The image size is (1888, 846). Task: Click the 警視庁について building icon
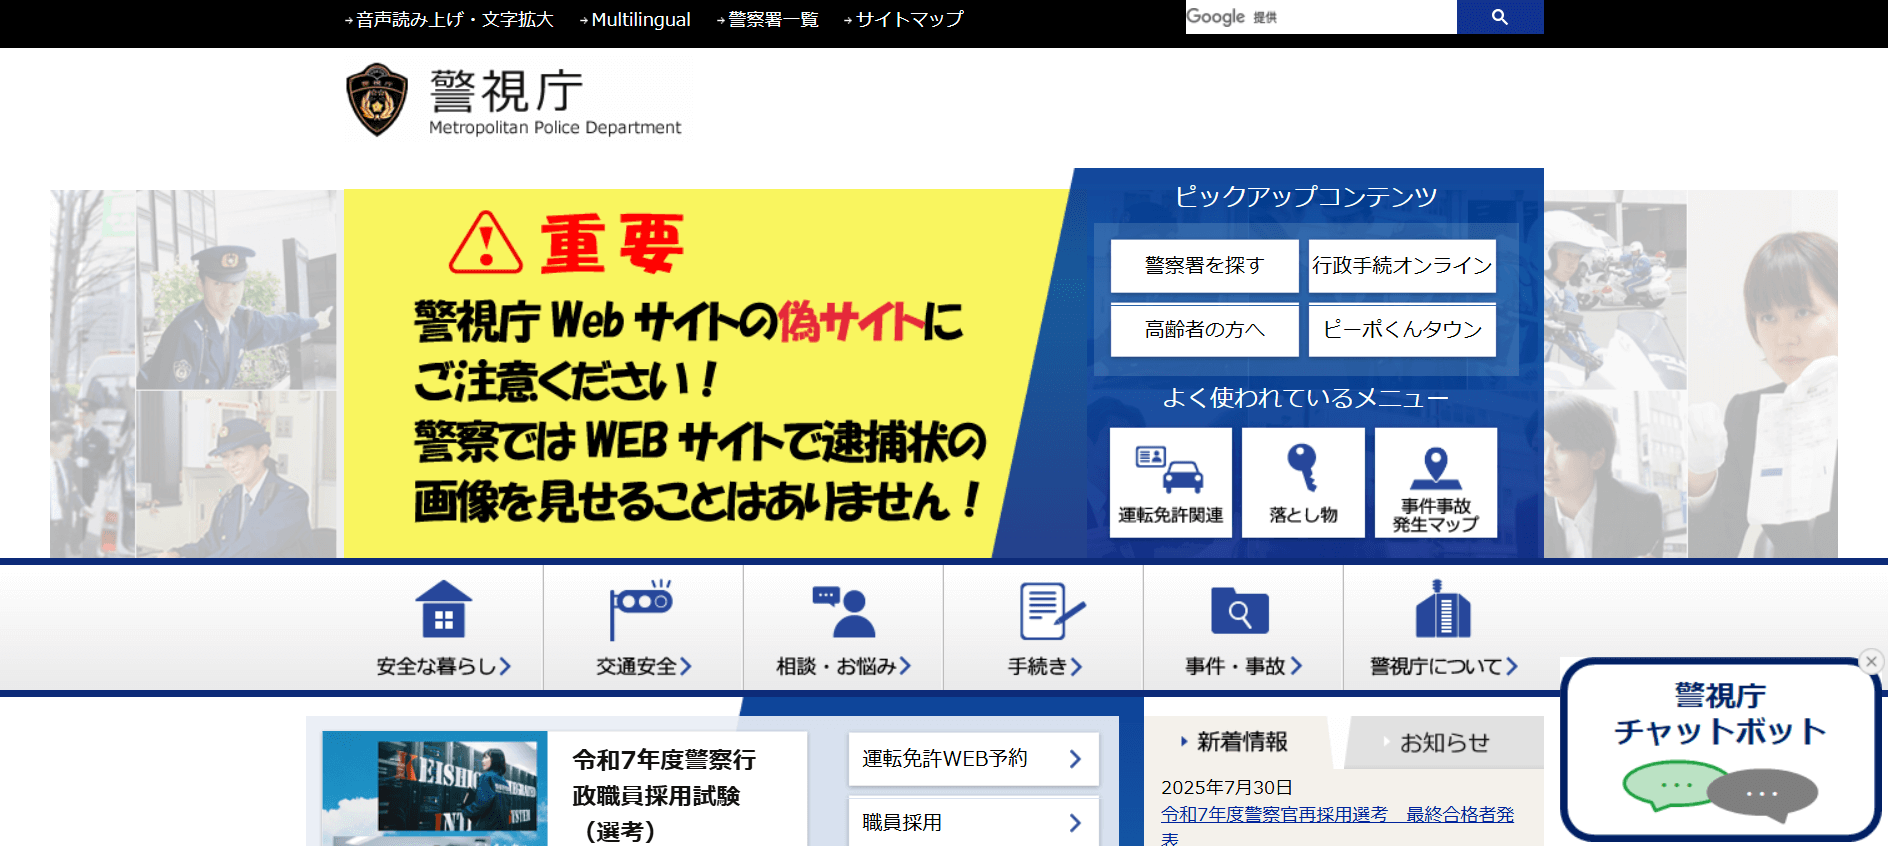pyautogui.click(x=1443, y=608)
